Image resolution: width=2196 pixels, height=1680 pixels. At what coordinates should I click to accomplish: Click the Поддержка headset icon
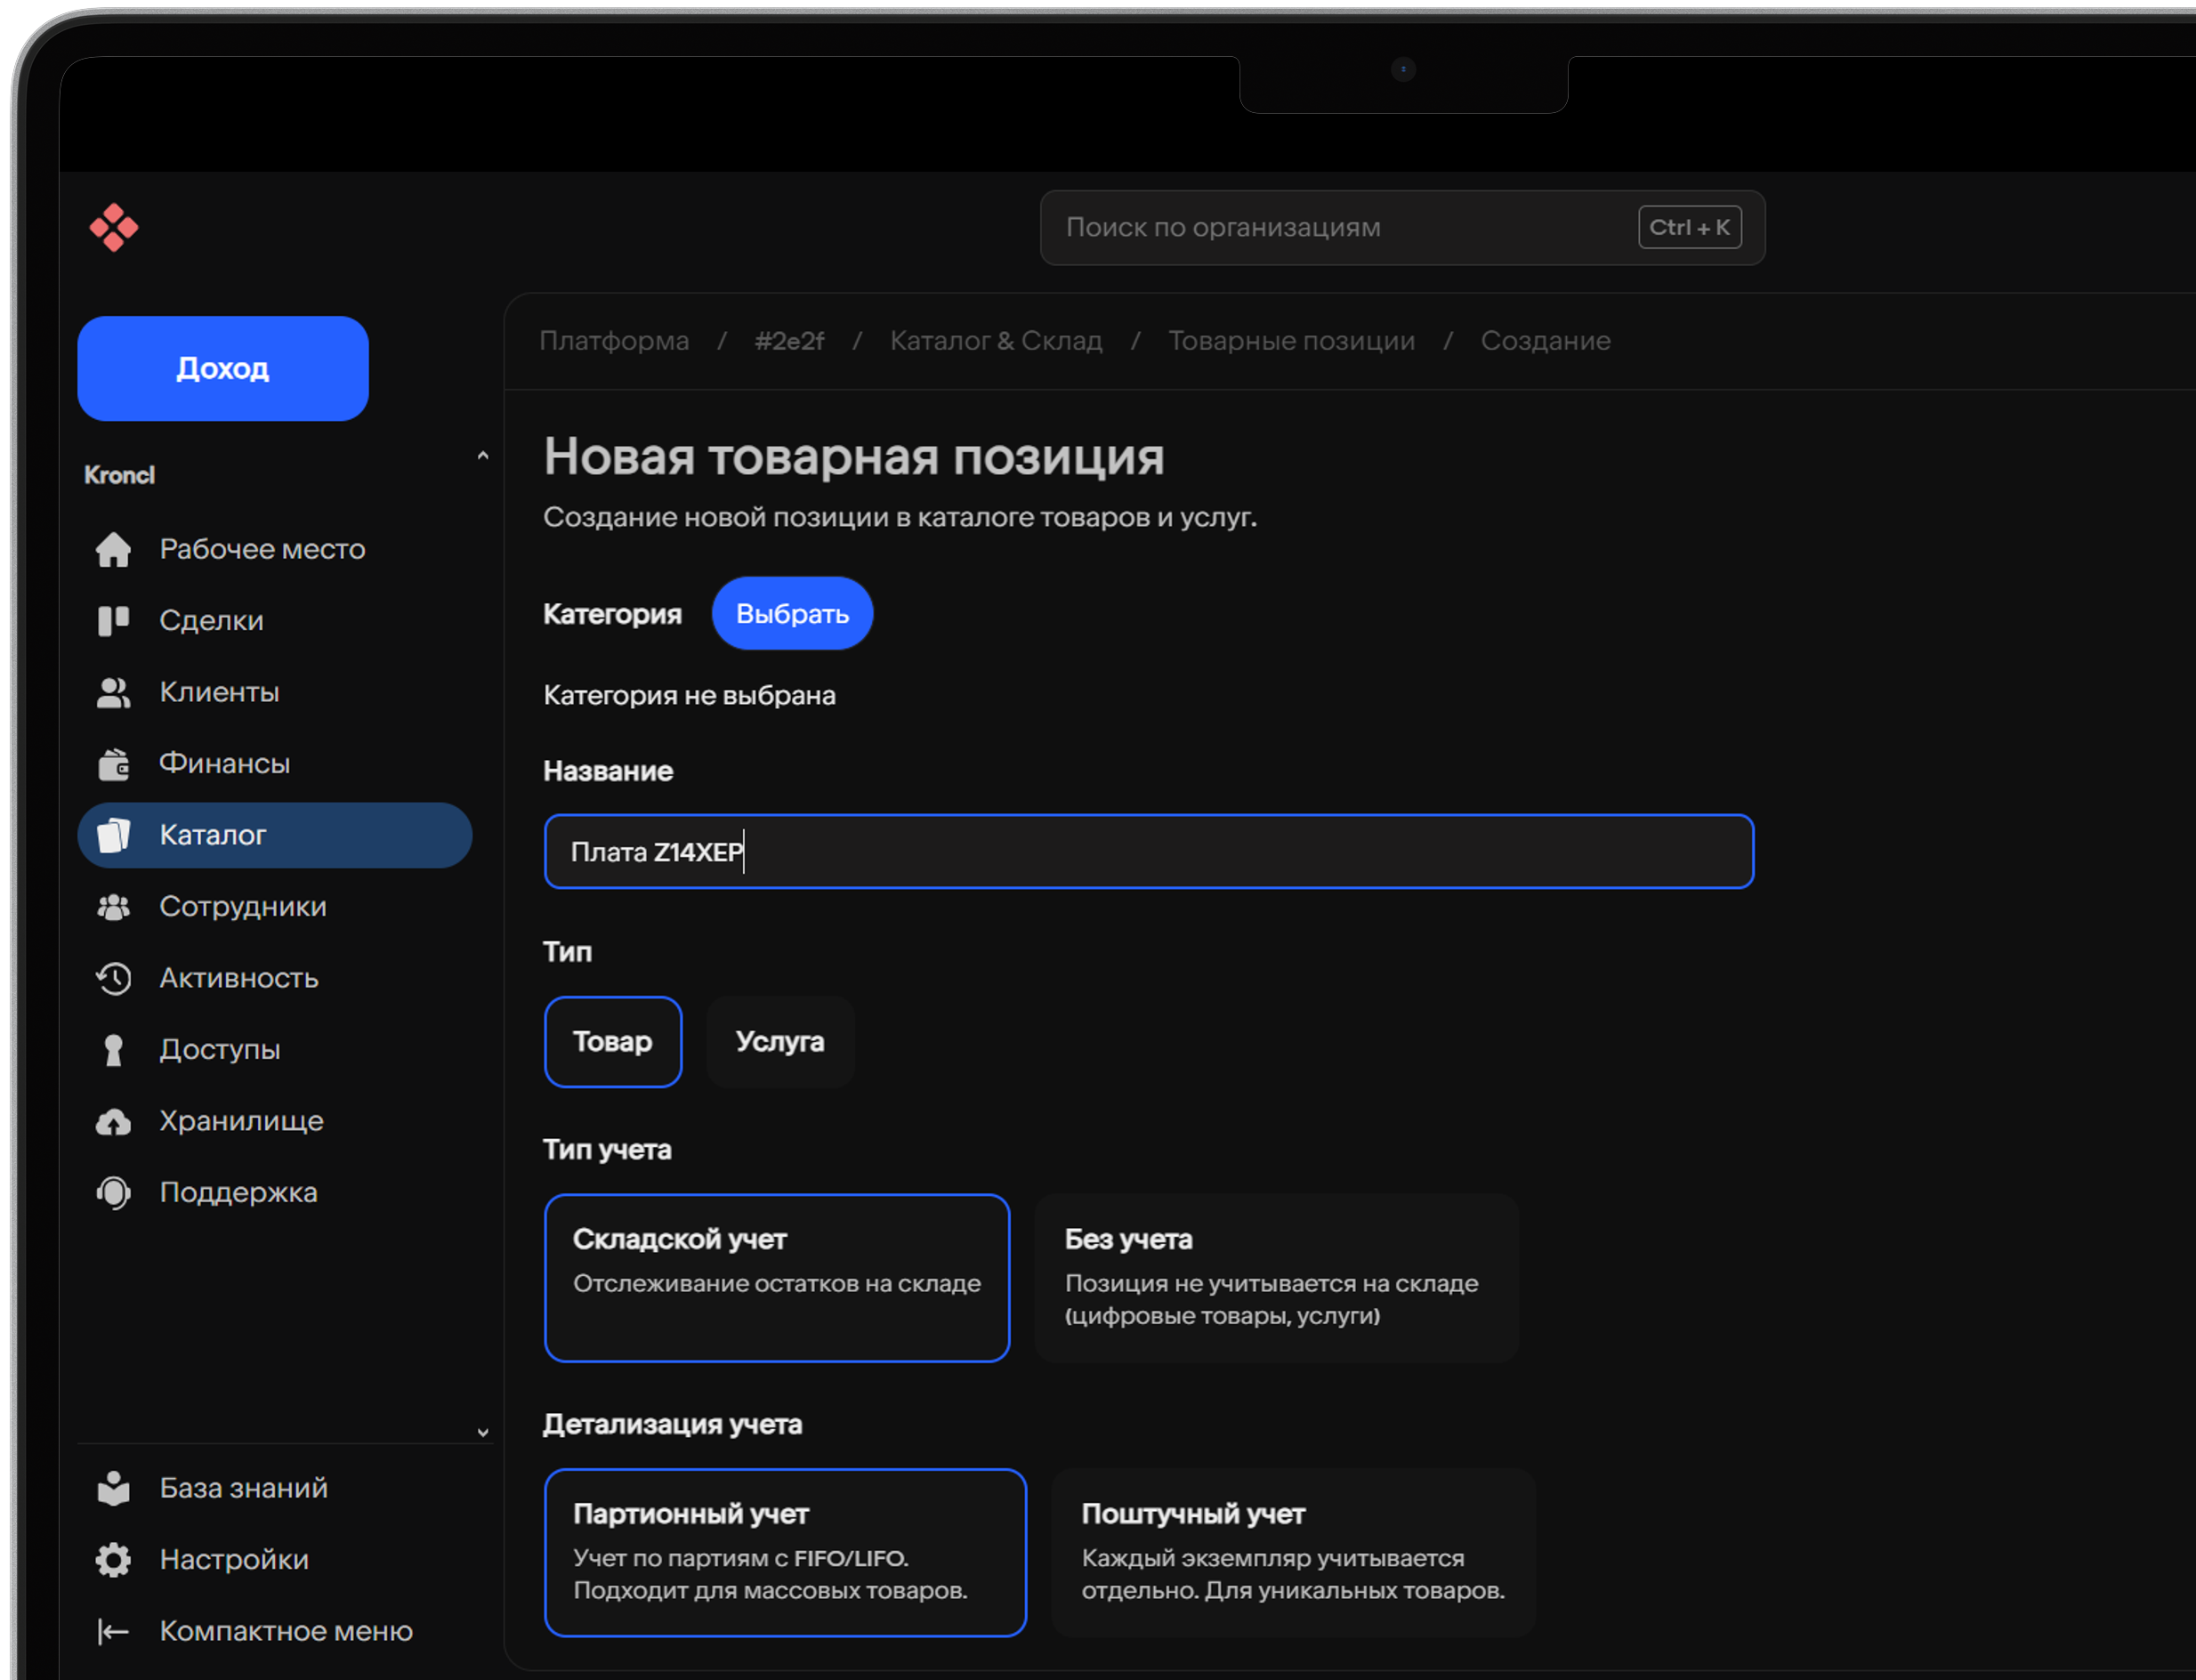114,1192
